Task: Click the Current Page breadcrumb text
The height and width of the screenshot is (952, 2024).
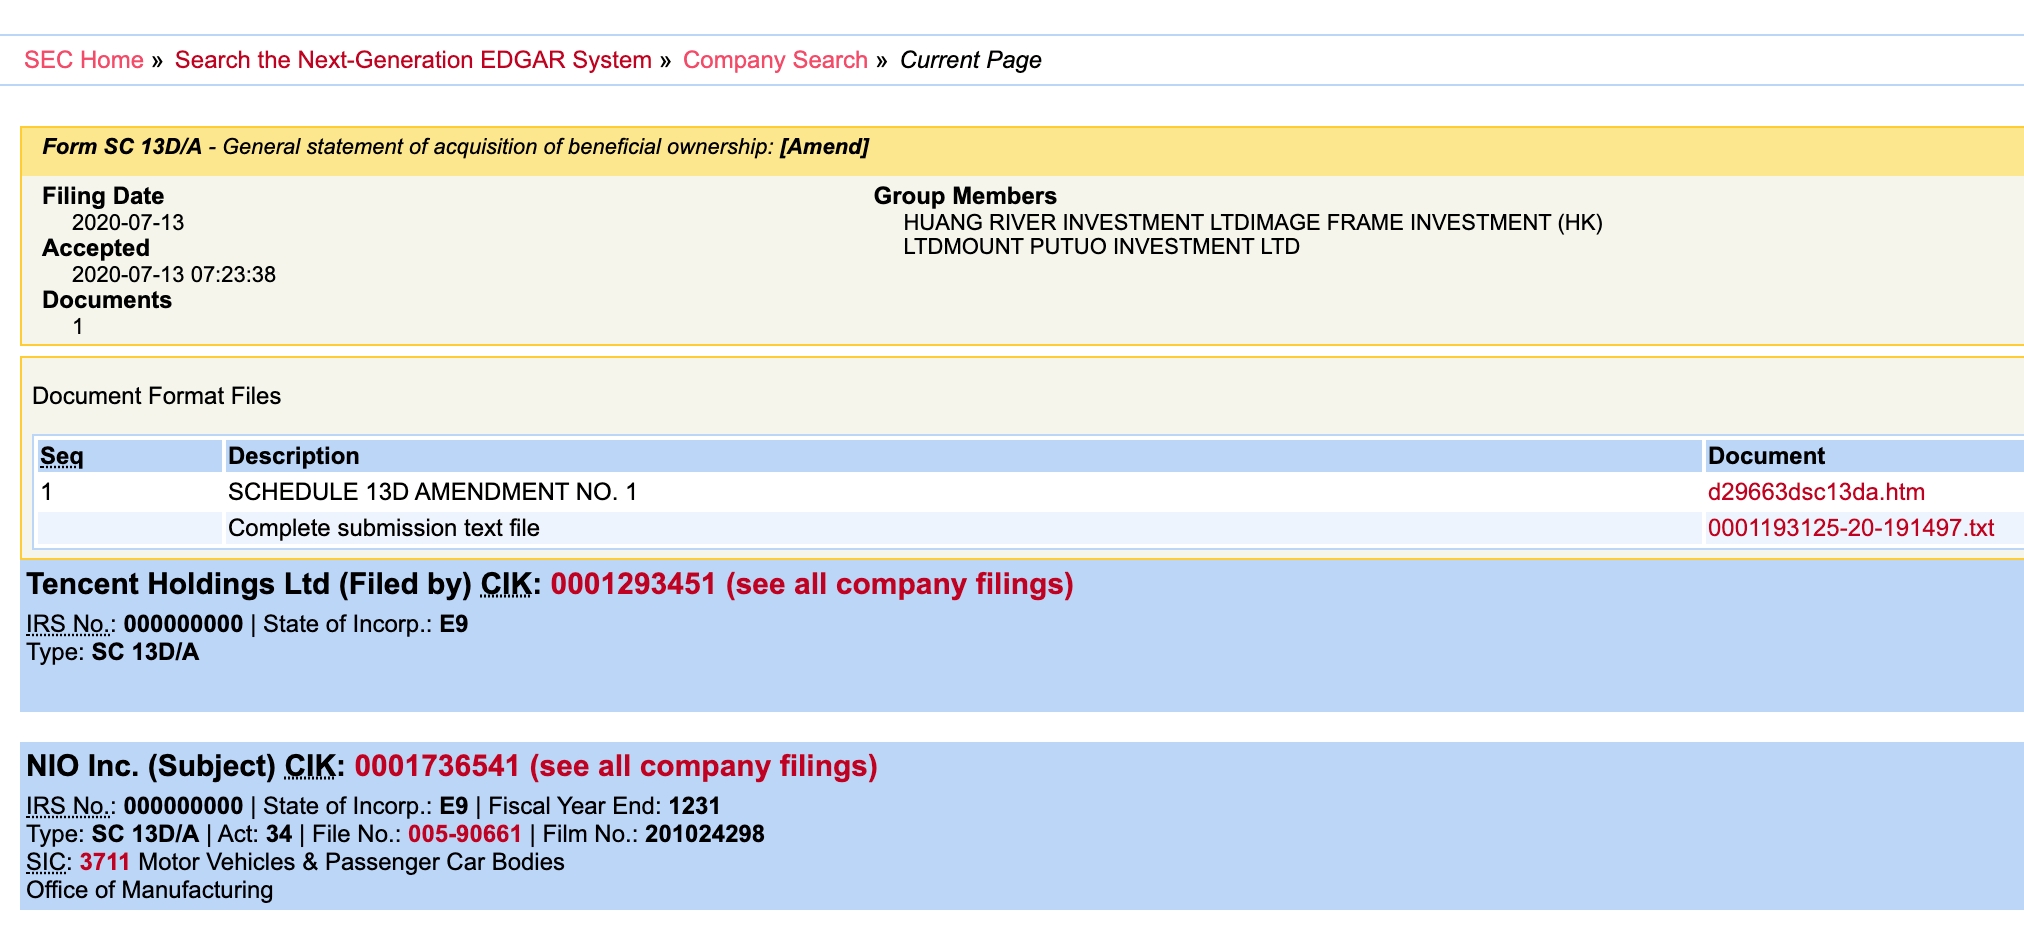Action: [x=971, y=60]
